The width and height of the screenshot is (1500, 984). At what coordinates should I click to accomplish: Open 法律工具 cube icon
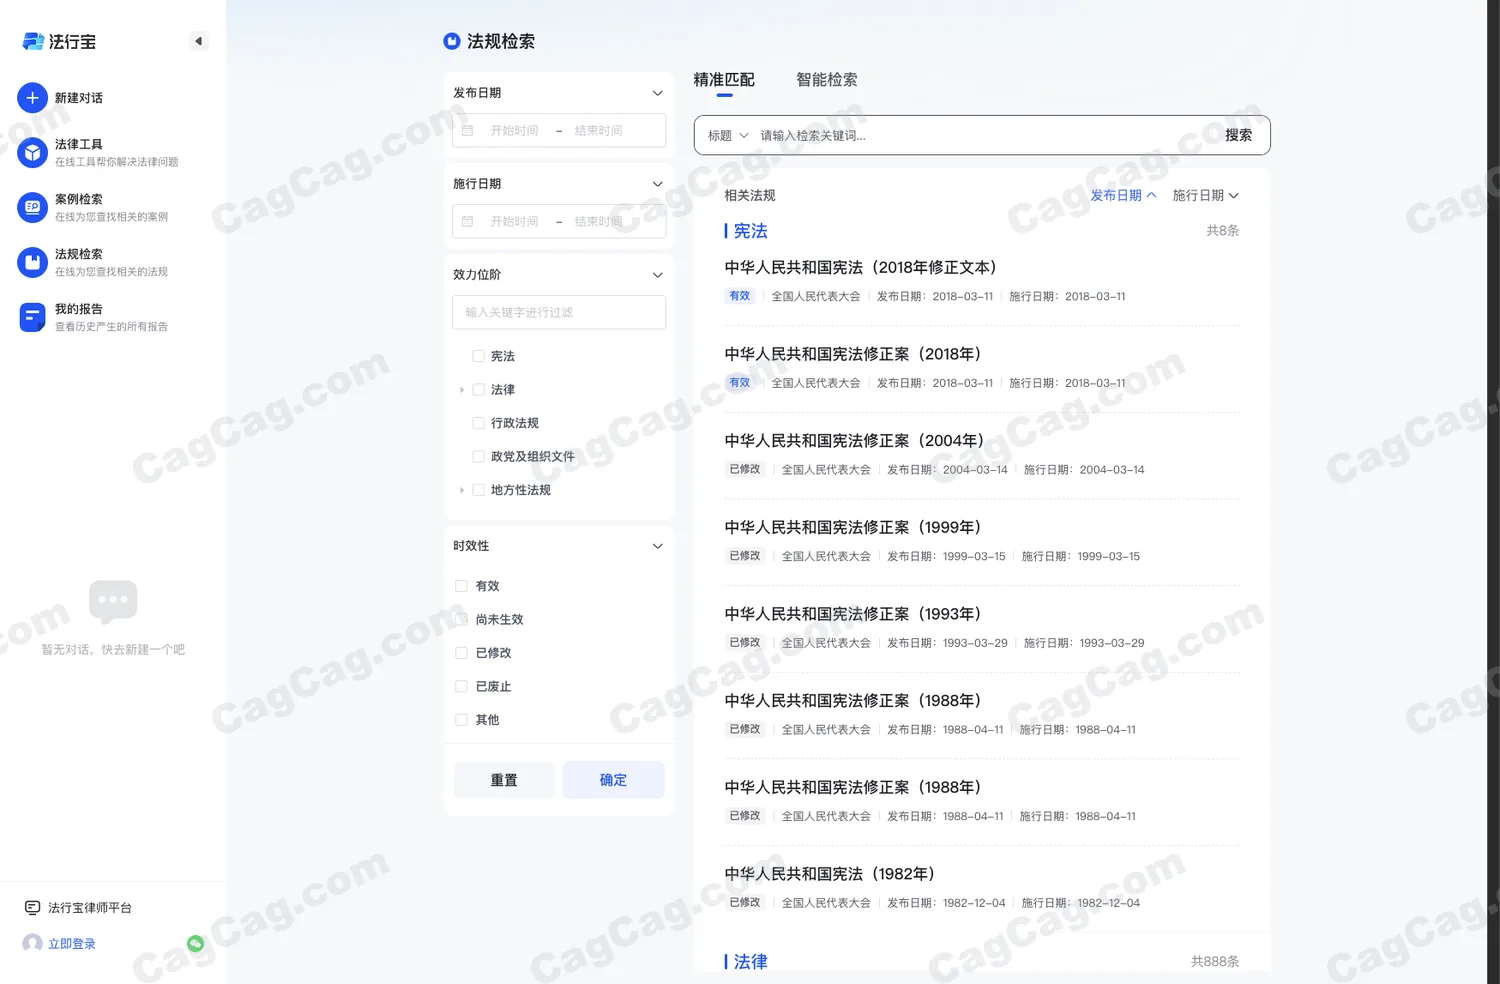[32, 152]
